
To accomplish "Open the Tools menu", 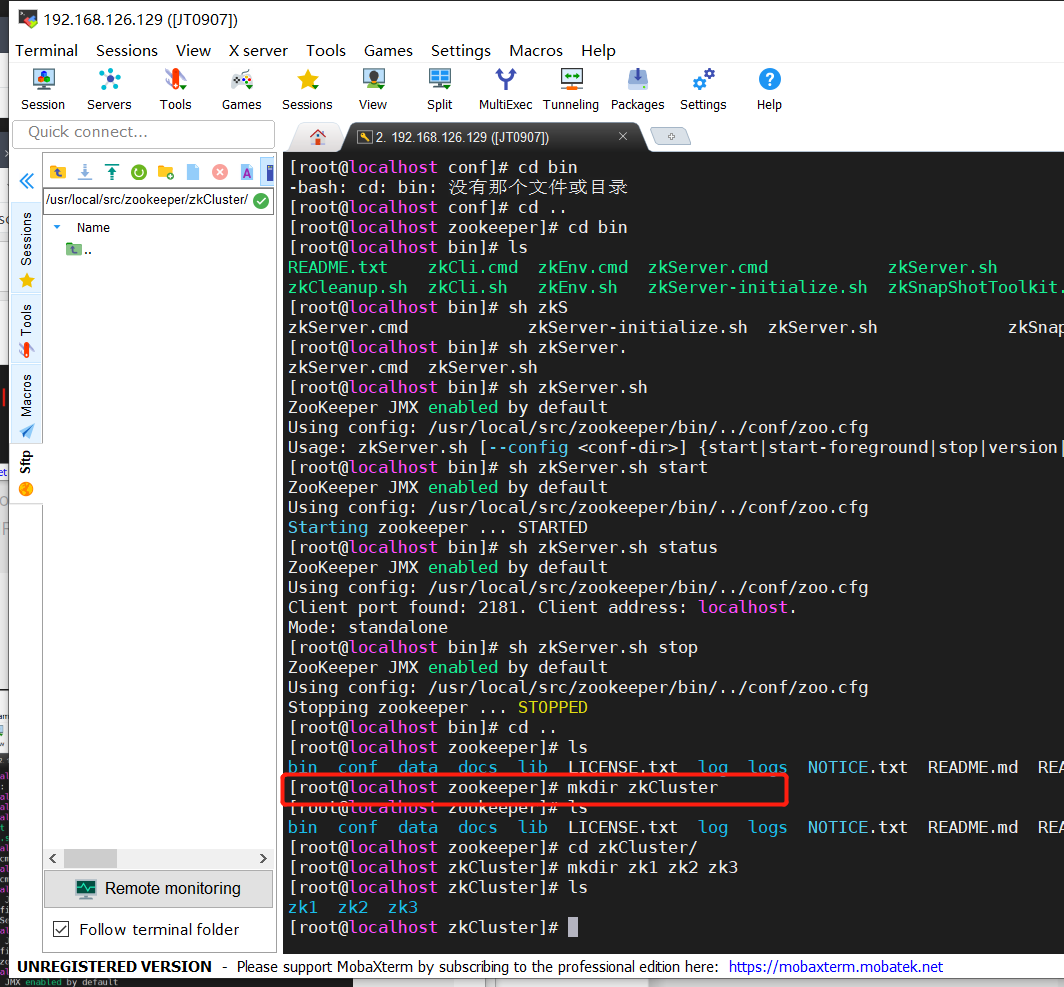I will pyautogui.click(x=326, y=51).
